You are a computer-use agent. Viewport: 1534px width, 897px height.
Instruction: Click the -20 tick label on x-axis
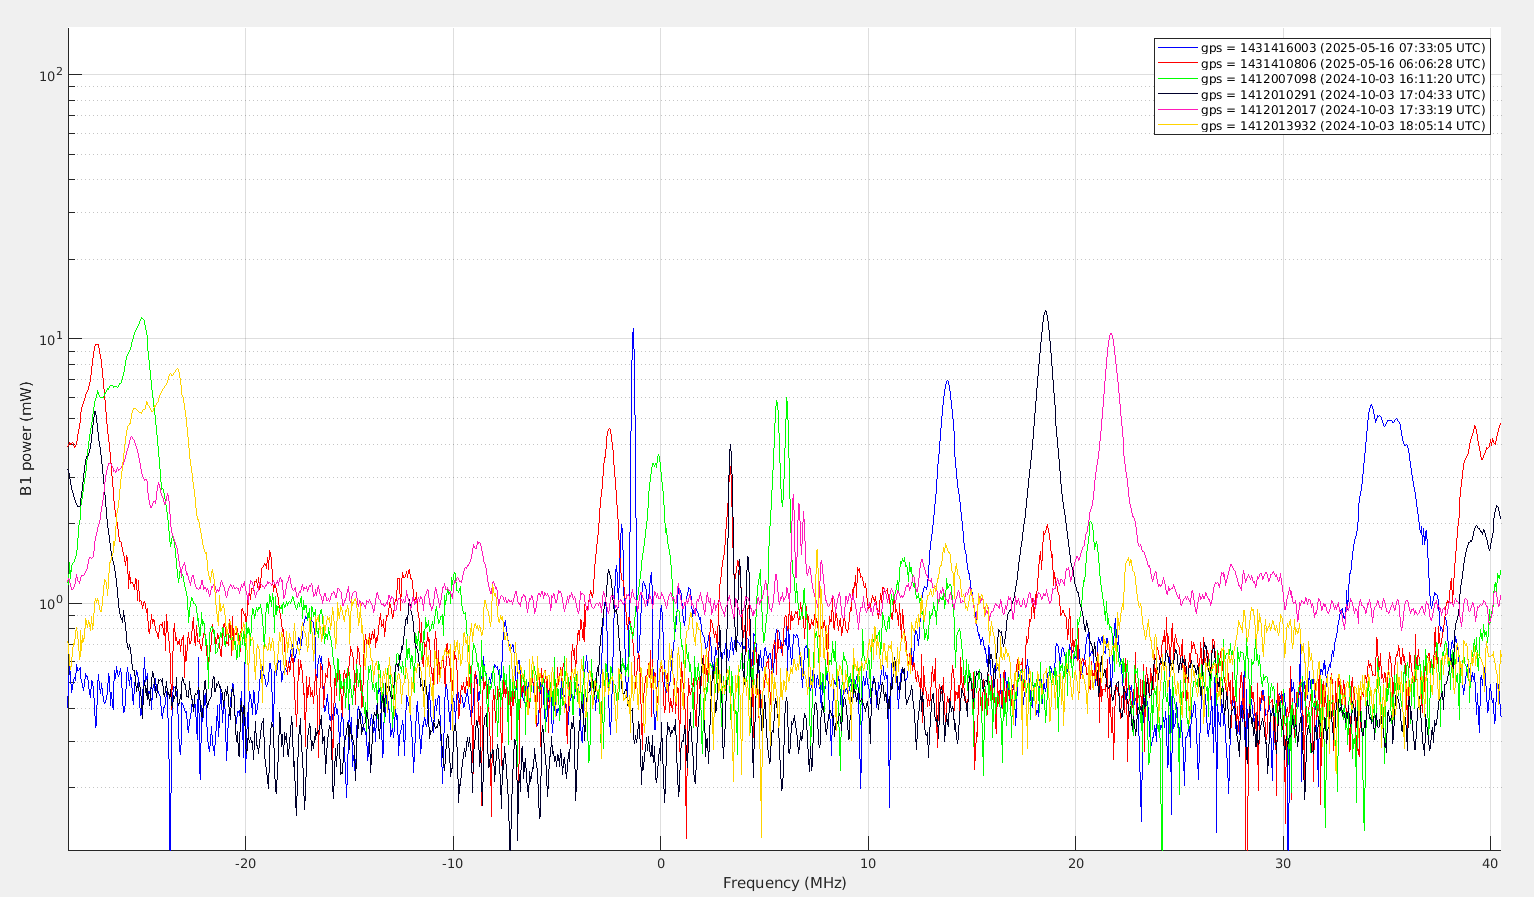pyautogui.click(x=245, y=863)
